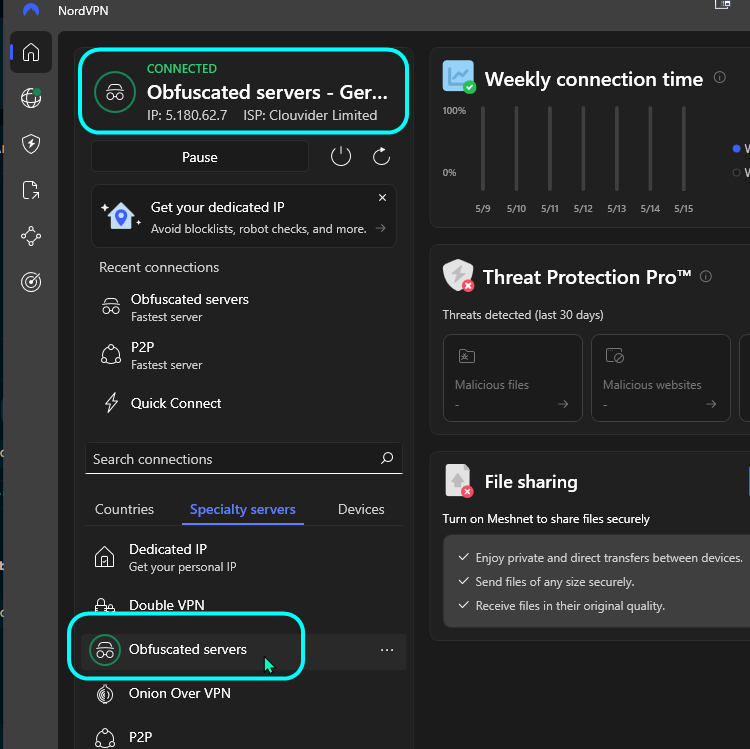This screenshot has width=750, height=749.
Task: Click the P2P icon in specialty list
Action: [x=105, y=738]
